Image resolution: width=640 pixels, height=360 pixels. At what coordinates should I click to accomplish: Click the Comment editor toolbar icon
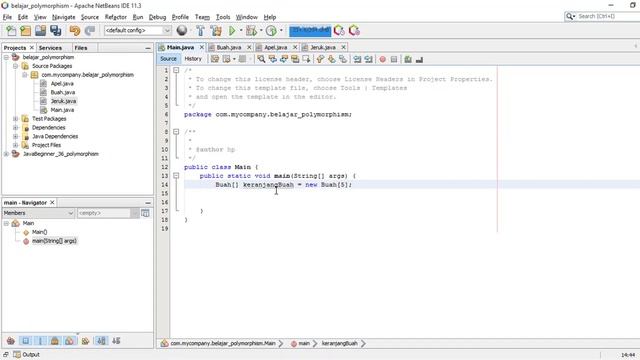(408, 60)
